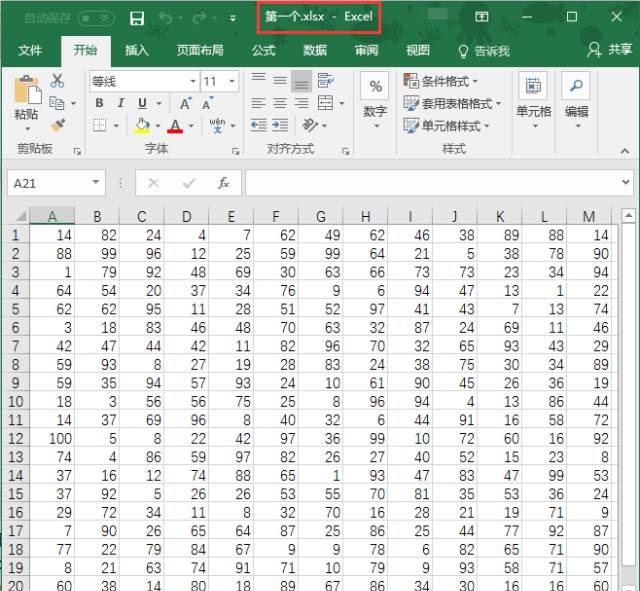This screenshot has width=640, height=591.
Task: Collapse the ribbon with the chevron
Action: [624, 151]
